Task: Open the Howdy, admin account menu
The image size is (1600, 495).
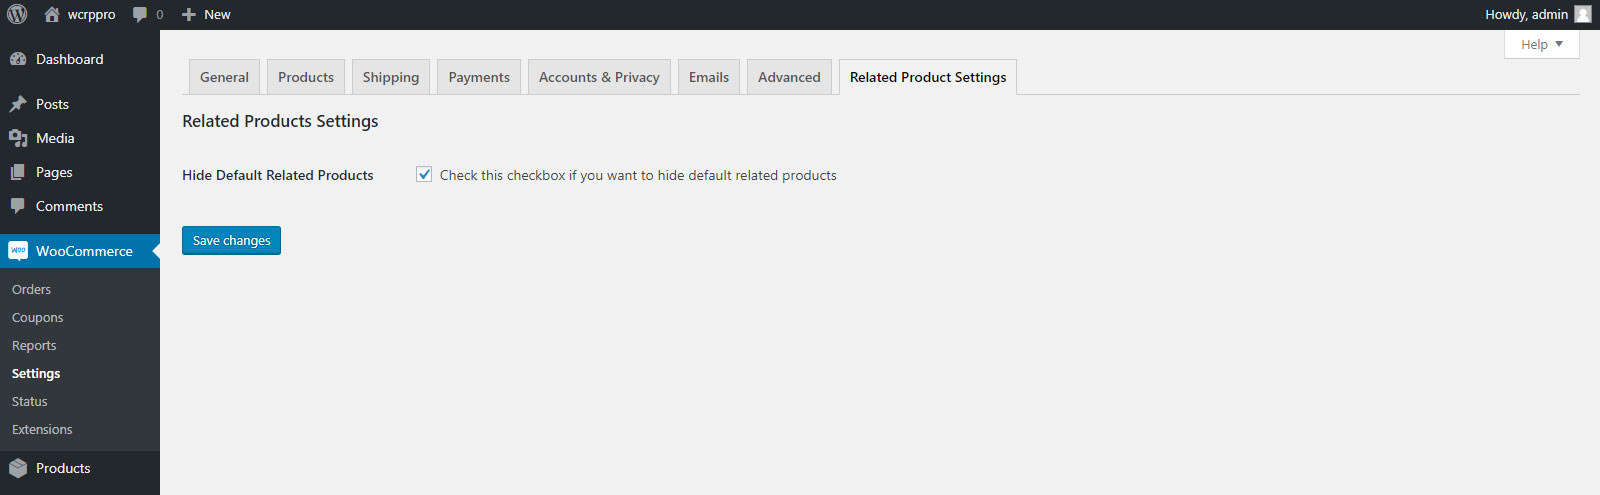Action: [1537, 14]
